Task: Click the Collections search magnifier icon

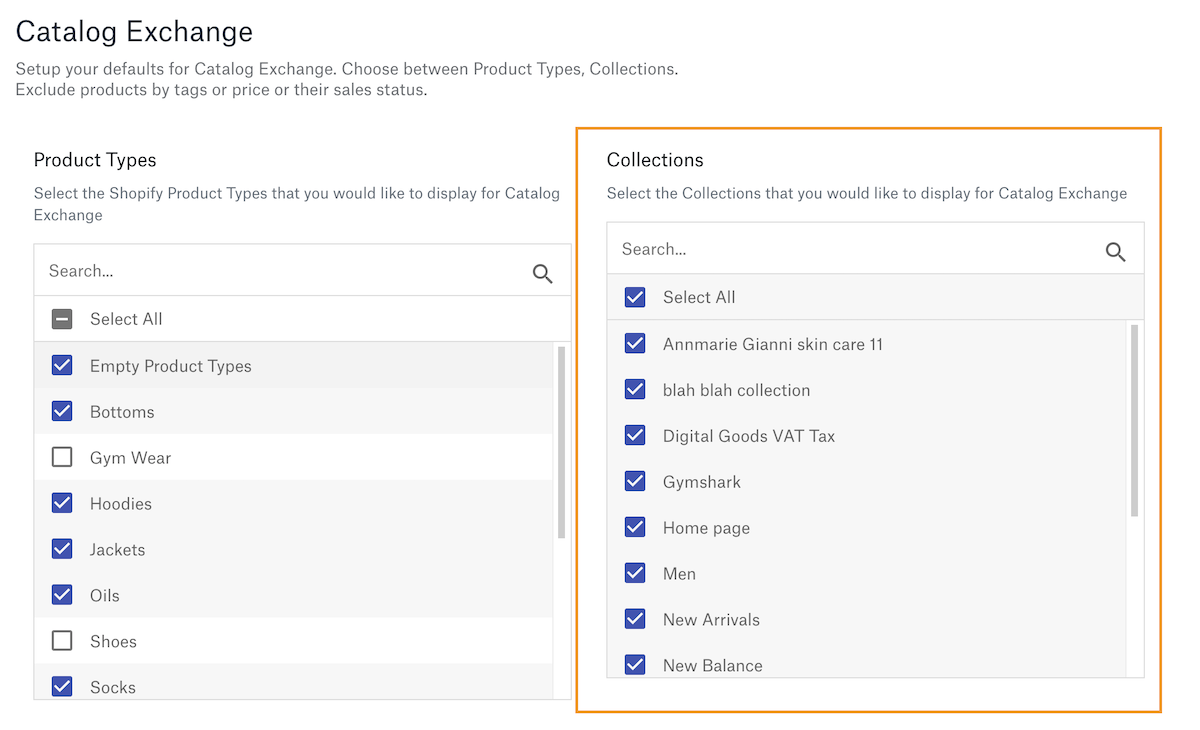Action: [x=1115, y=252]
